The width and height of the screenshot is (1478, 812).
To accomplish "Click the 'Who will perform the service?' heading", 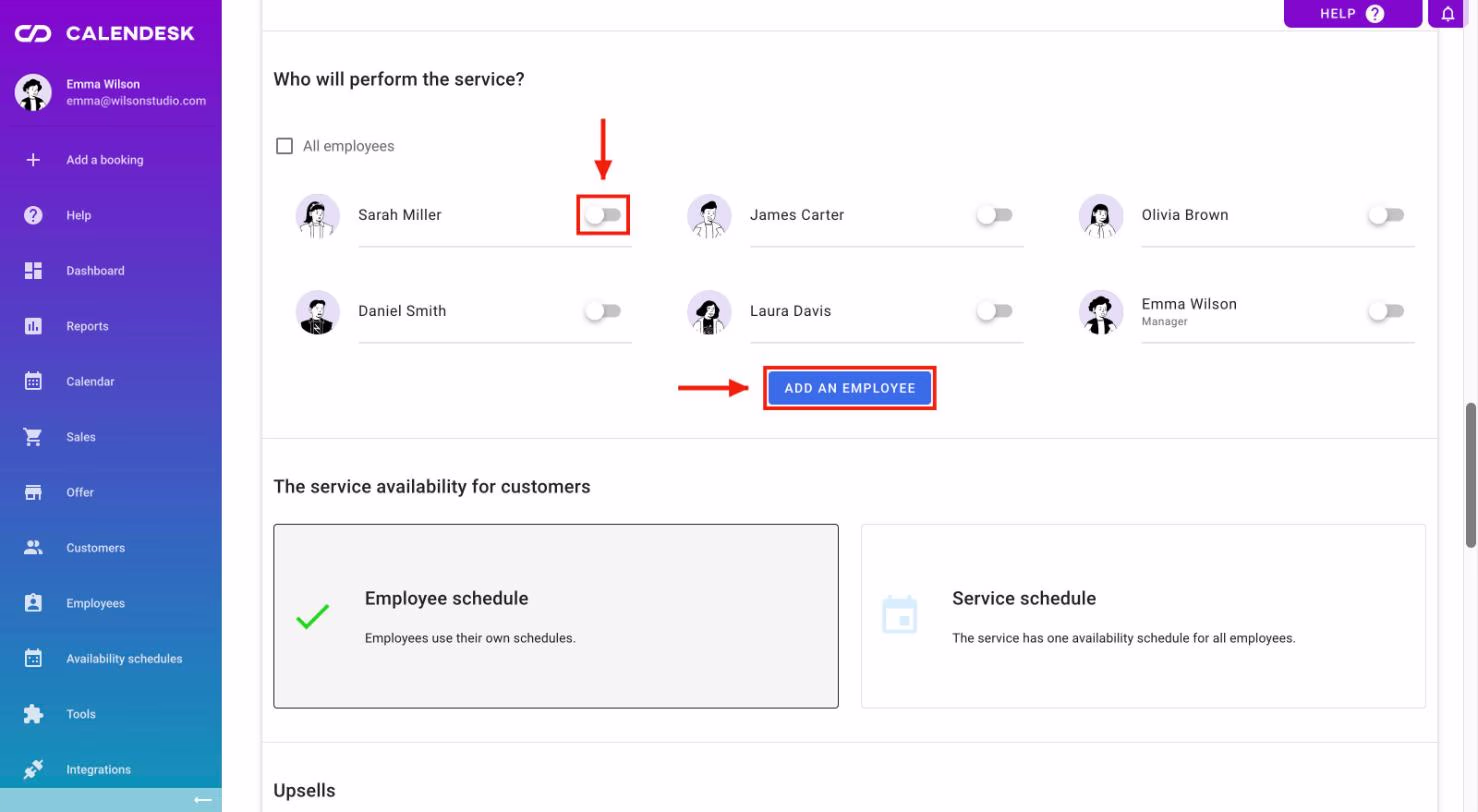I will tap(399, 79).
